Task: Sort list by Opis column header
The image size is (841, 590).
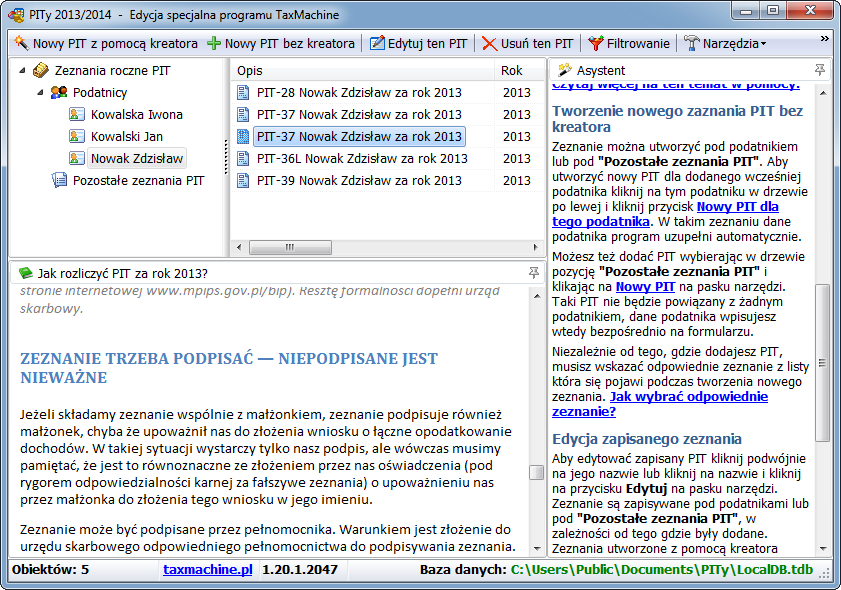Action: [x=363, y=70]
